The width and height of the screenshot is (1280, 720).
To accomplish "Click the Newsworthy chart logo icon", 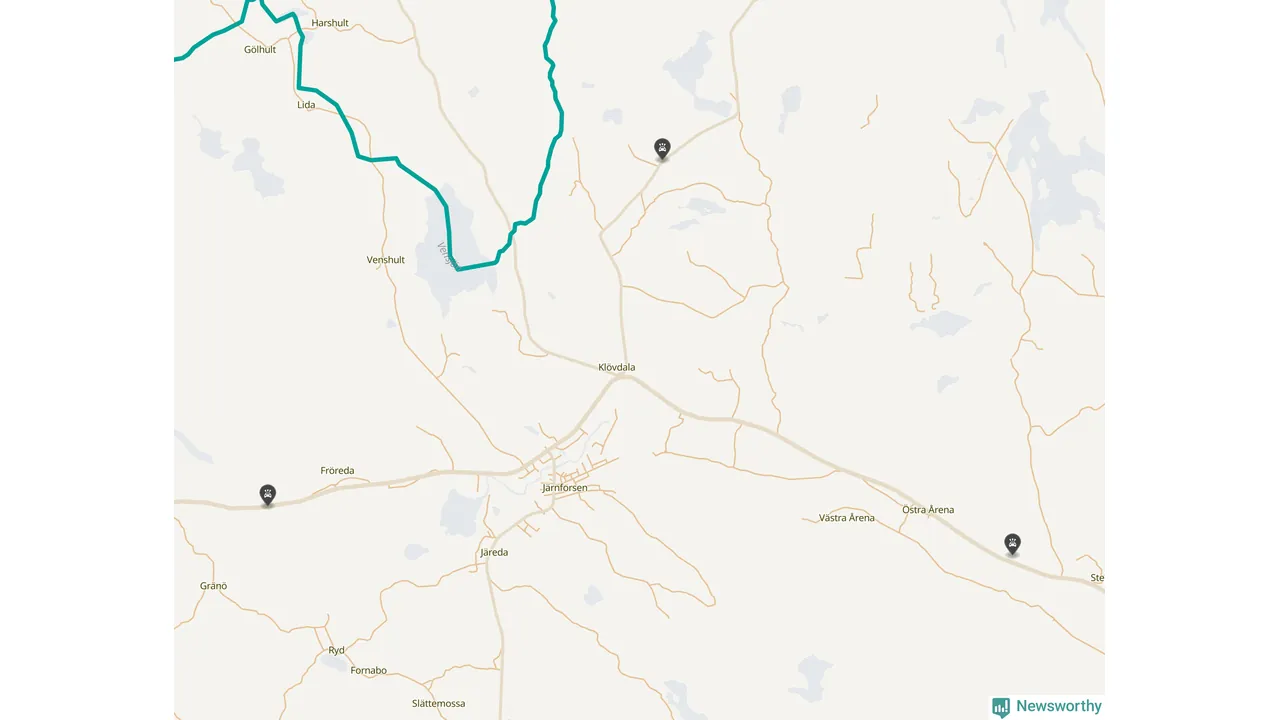I will click(1001, 707).
